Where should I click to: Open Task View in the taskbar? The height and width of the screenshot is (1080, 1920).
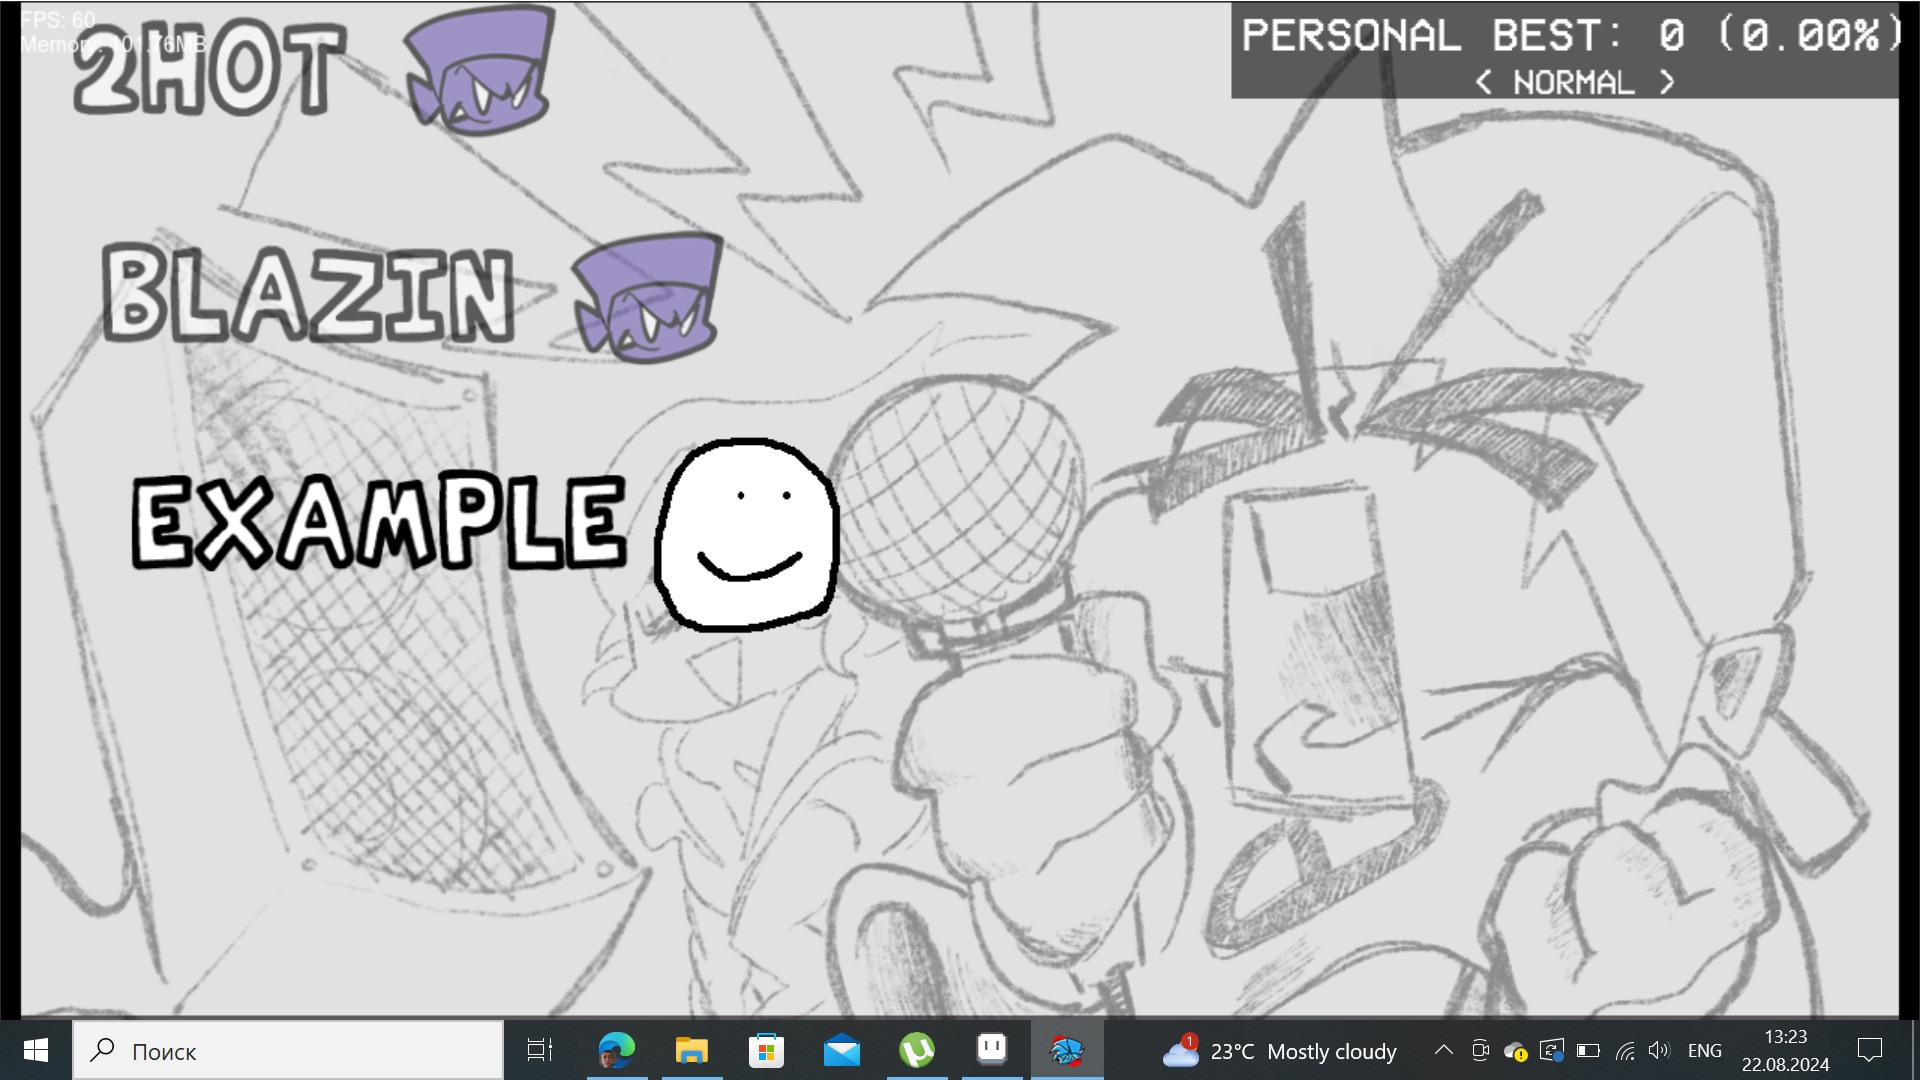[540, 1050]
